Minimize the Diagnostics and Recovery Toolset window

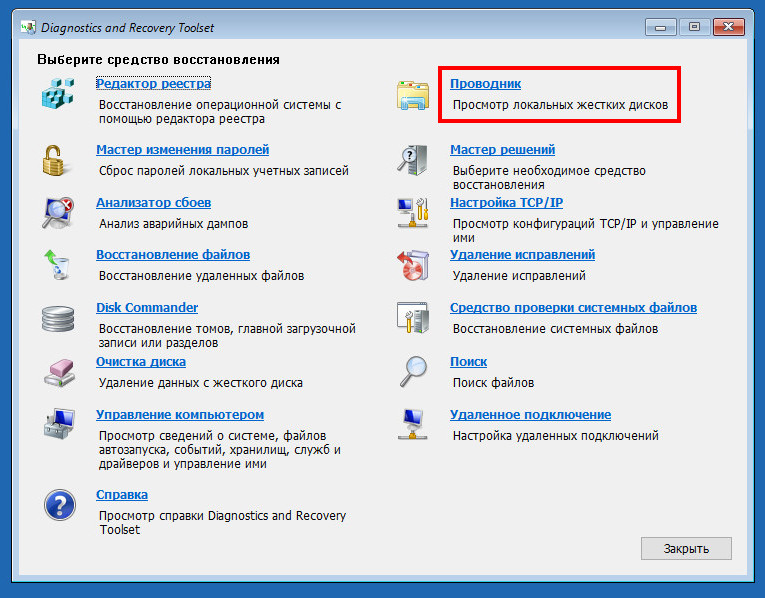[660, 27]
